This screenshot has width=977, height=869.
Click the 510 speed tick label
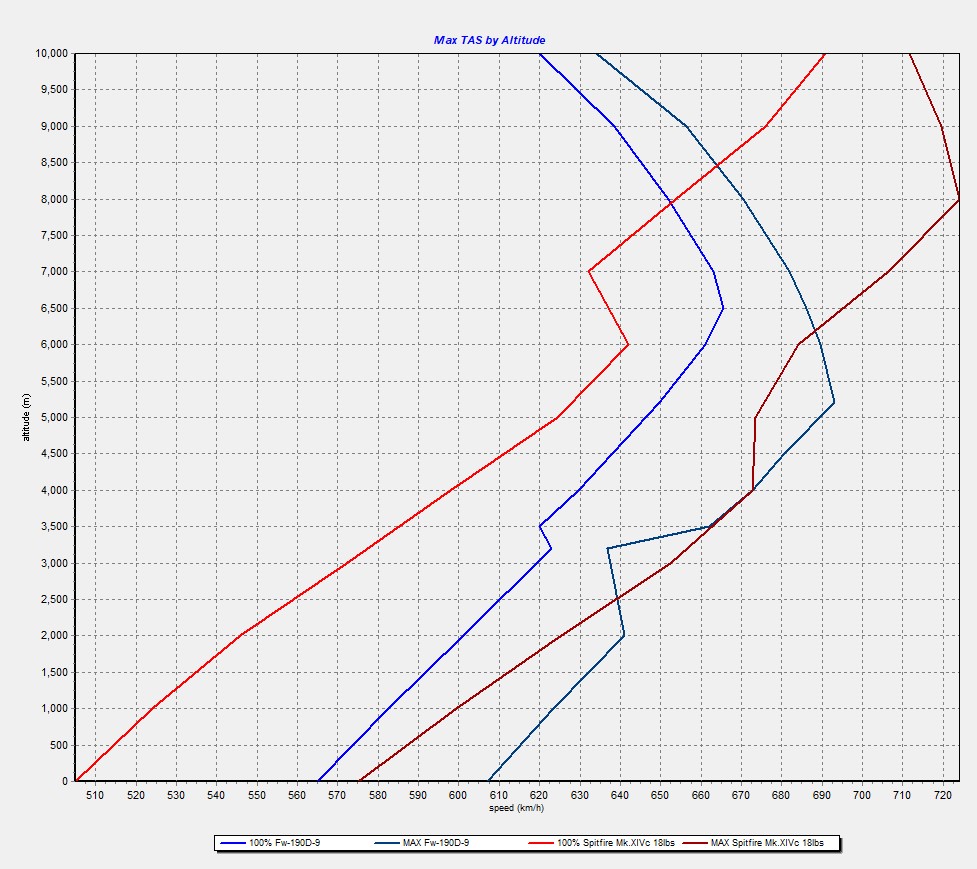tap(95, 795)
